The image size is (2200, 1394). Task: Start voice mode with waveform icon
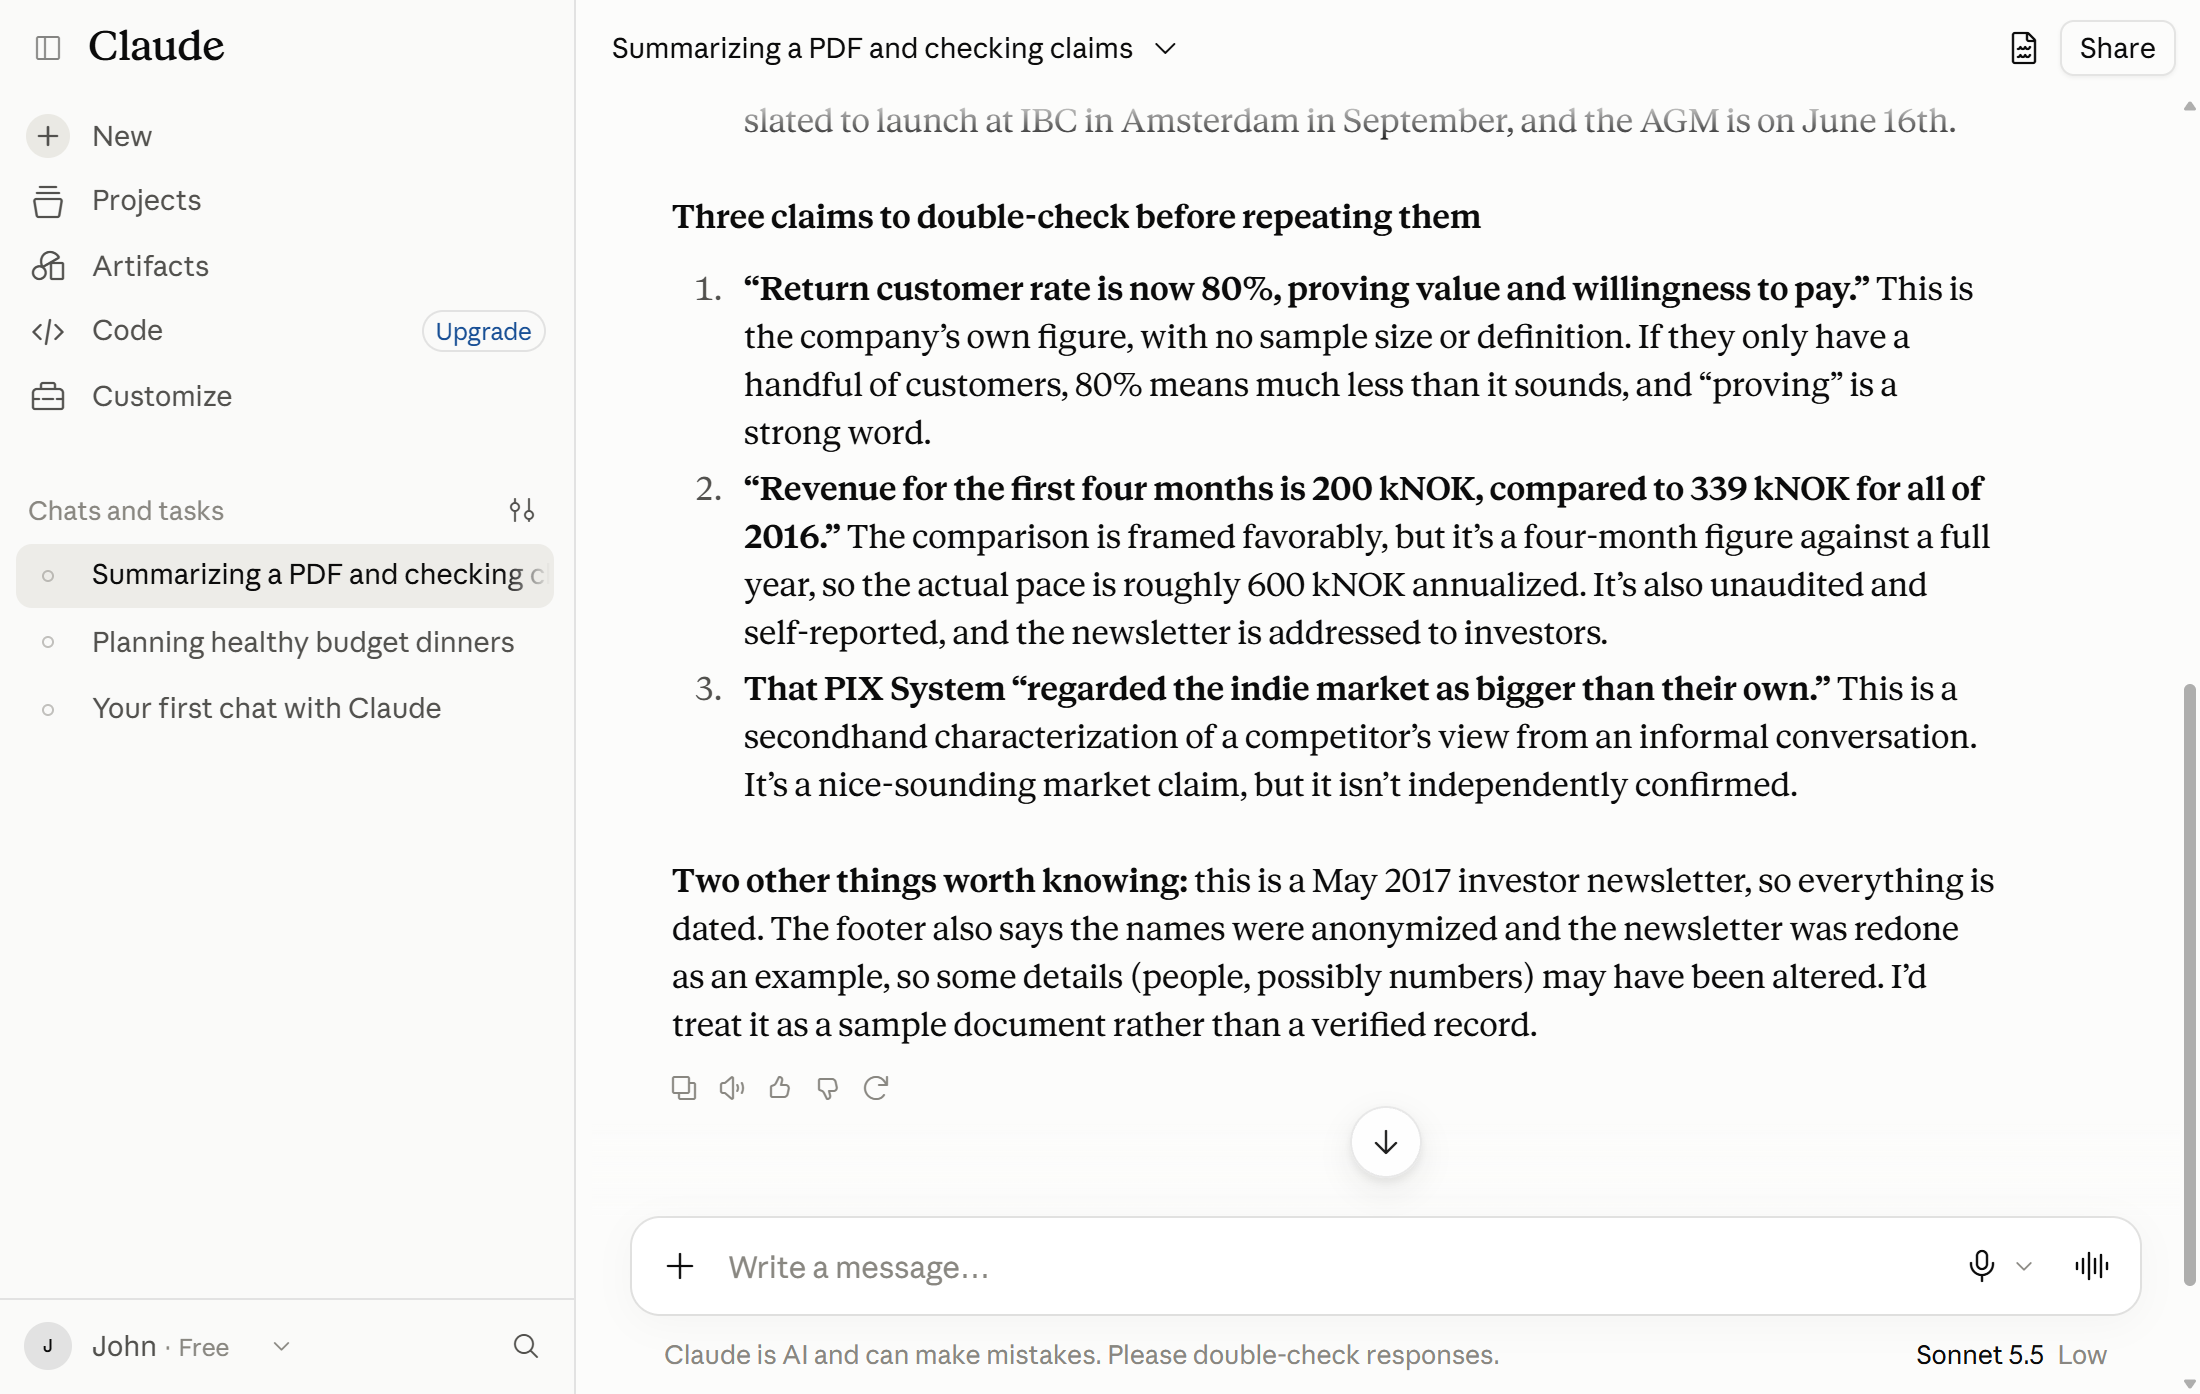point(2092,1266)
